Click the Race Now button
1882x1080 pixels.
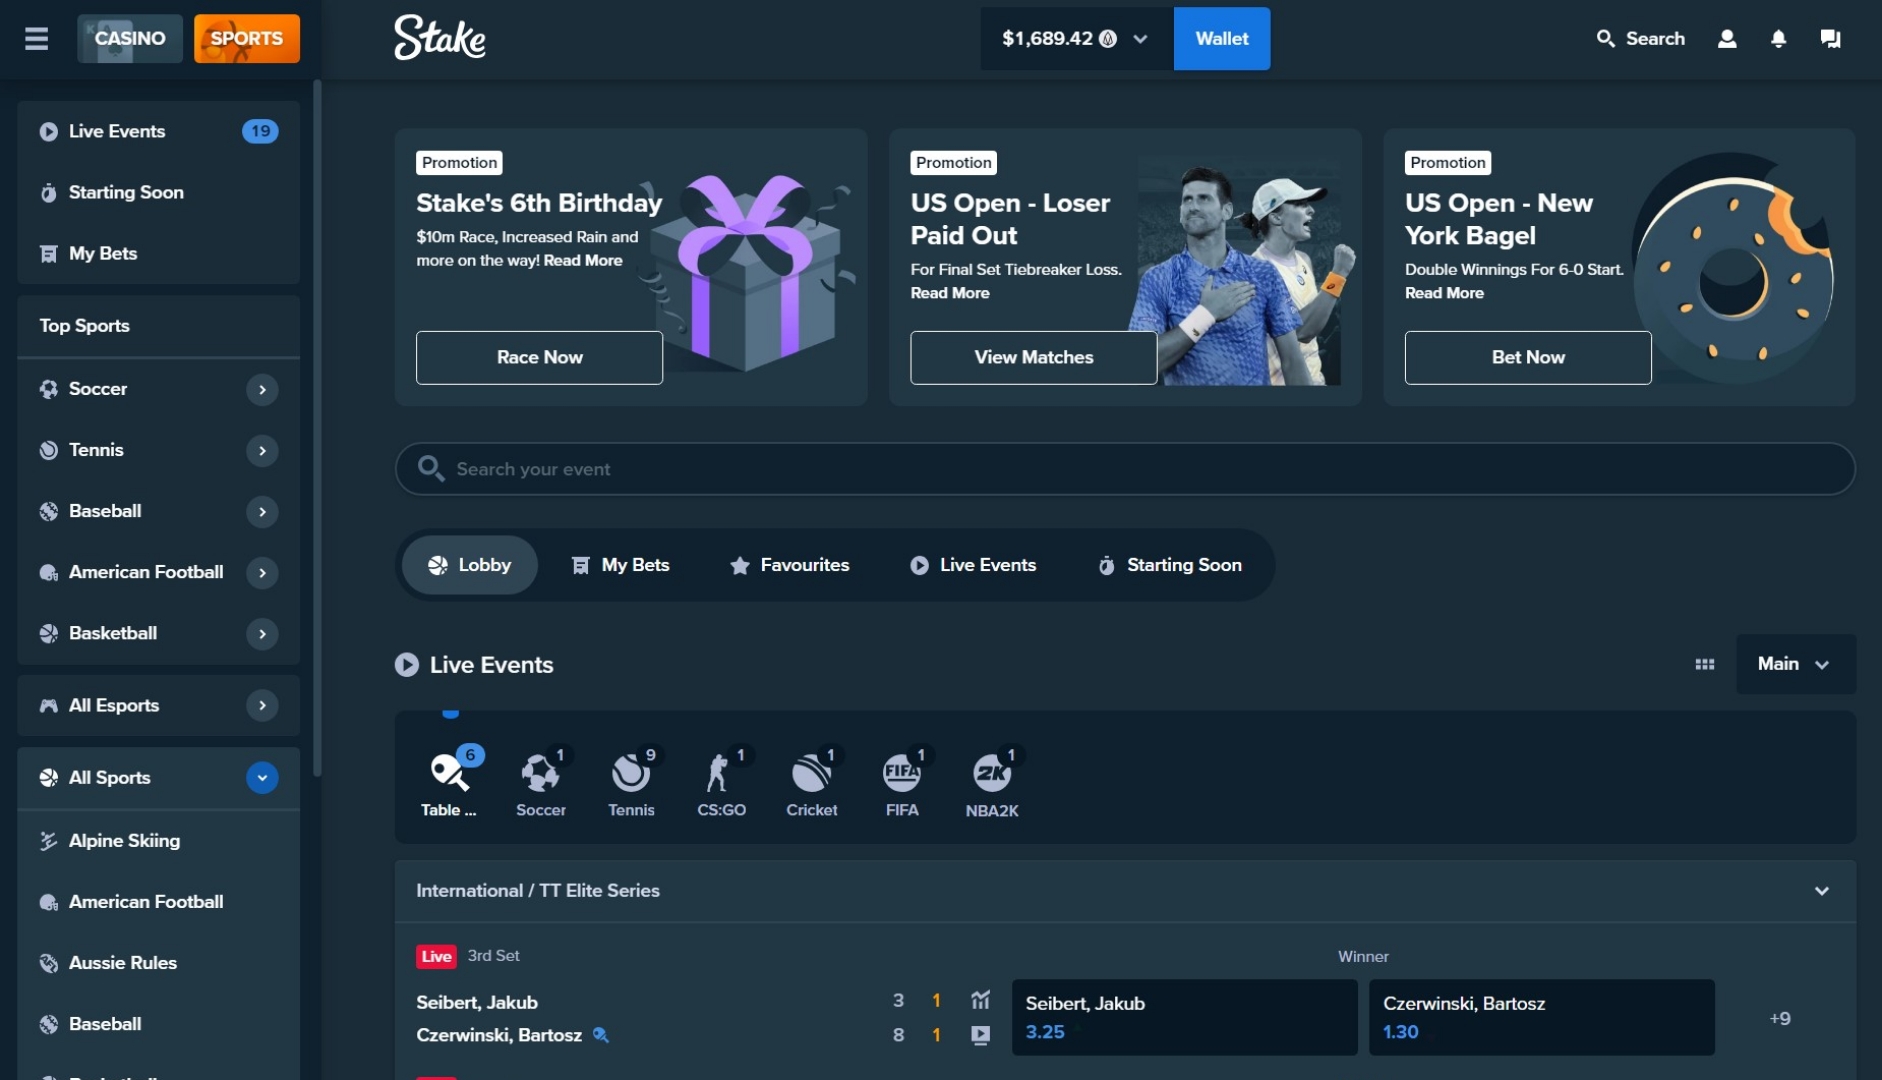(x=540, y=358)
